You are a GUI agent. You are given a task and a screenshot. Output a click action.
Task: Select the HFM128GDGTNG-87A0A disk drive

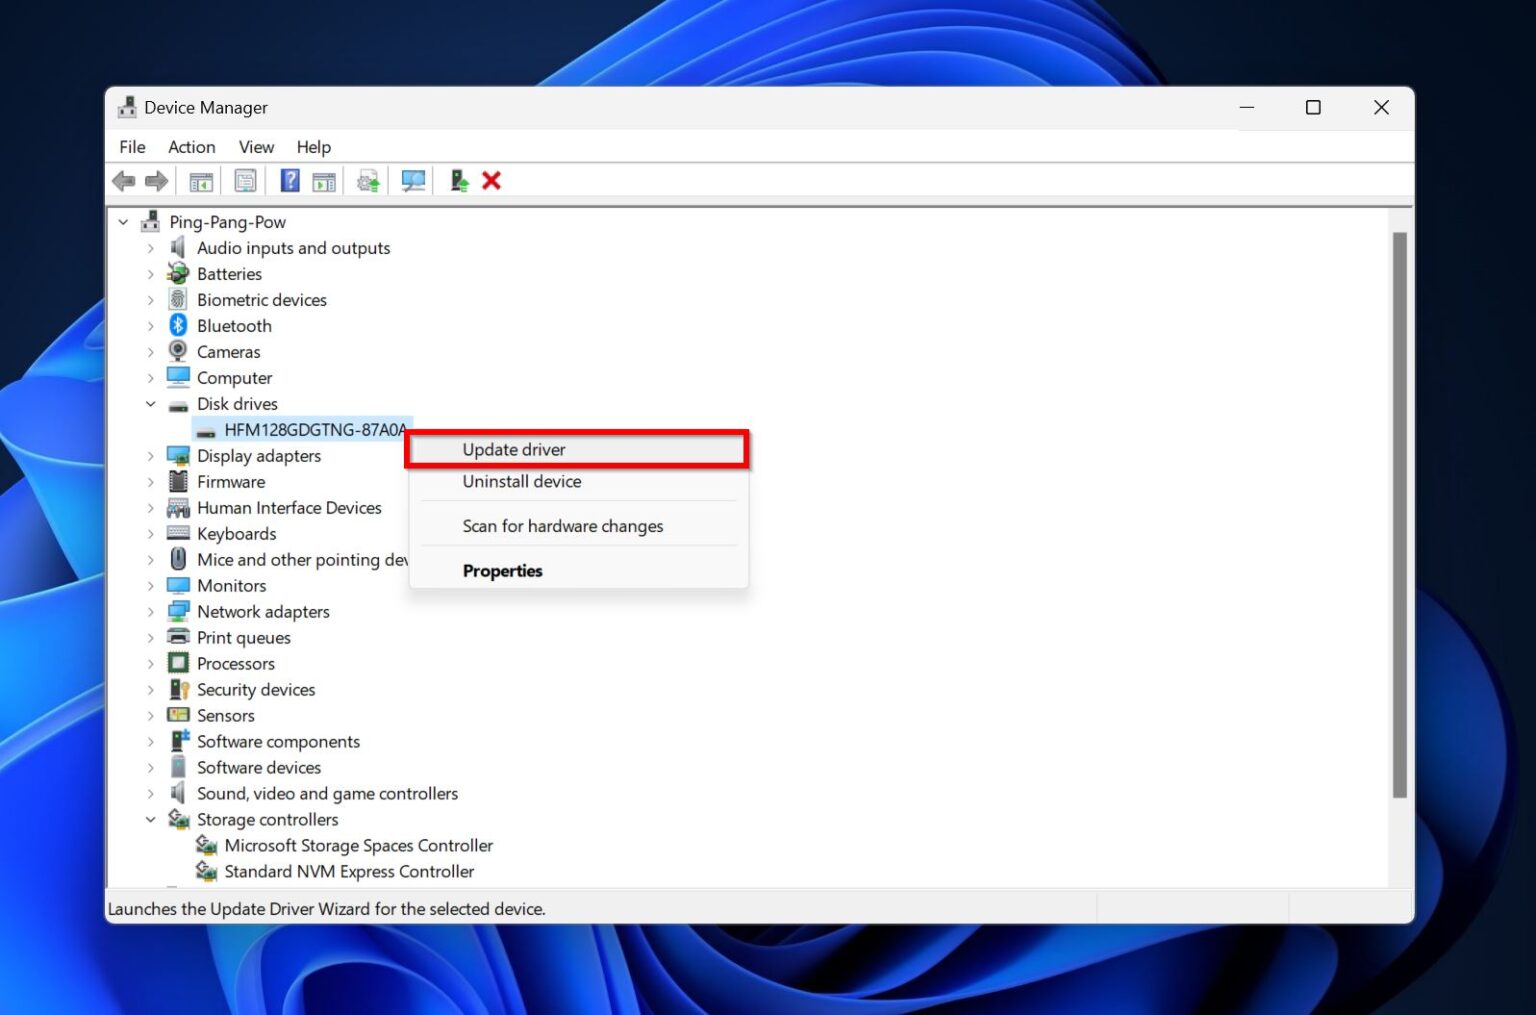point(313,430)
